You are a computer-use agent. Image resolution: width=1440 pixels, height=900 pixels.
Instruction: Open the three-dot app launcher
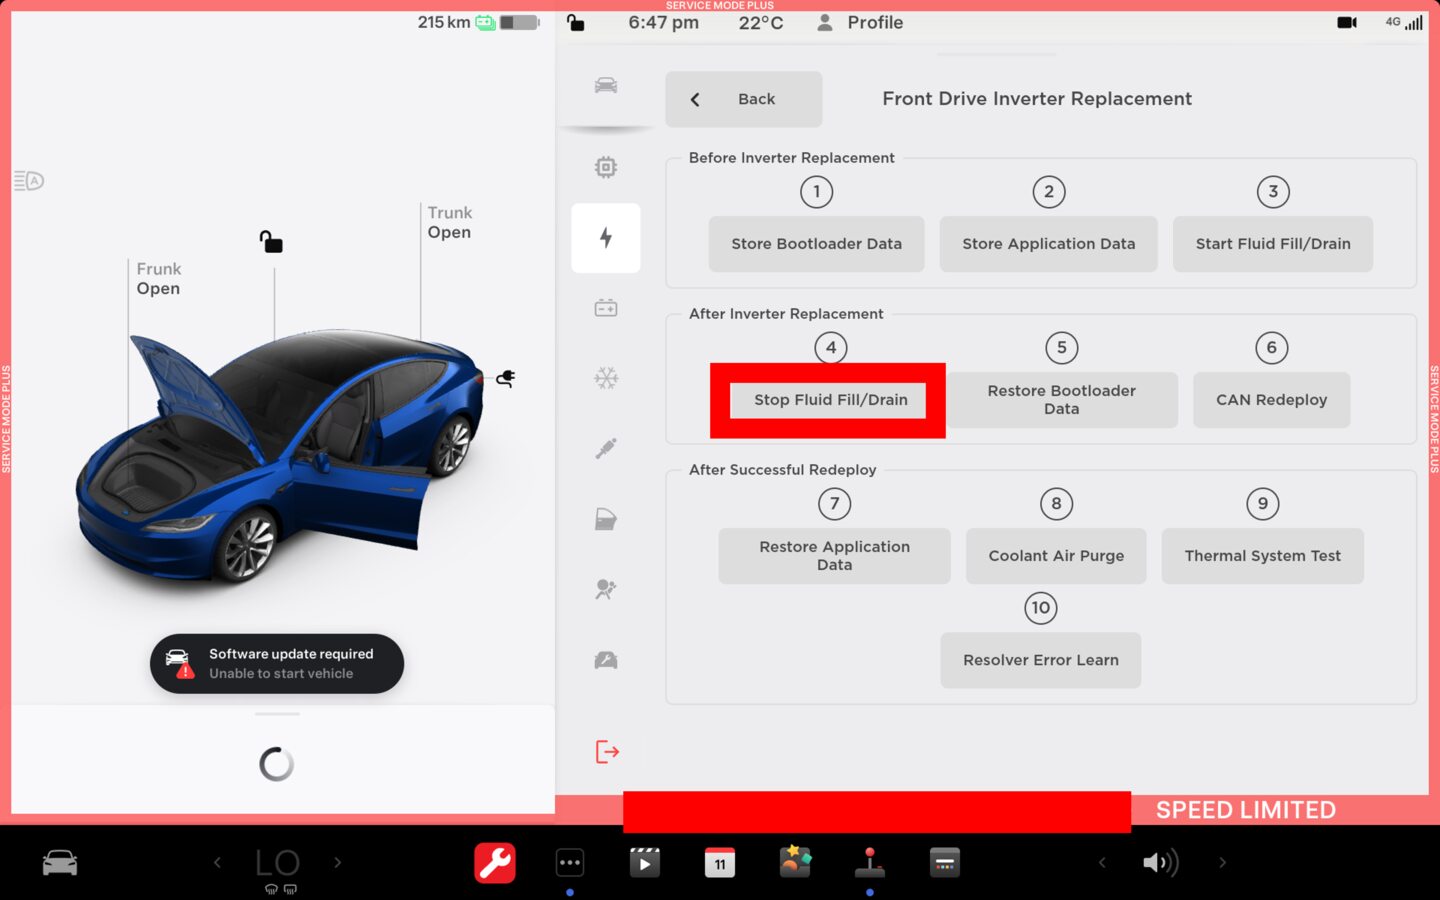click(569, 862)
